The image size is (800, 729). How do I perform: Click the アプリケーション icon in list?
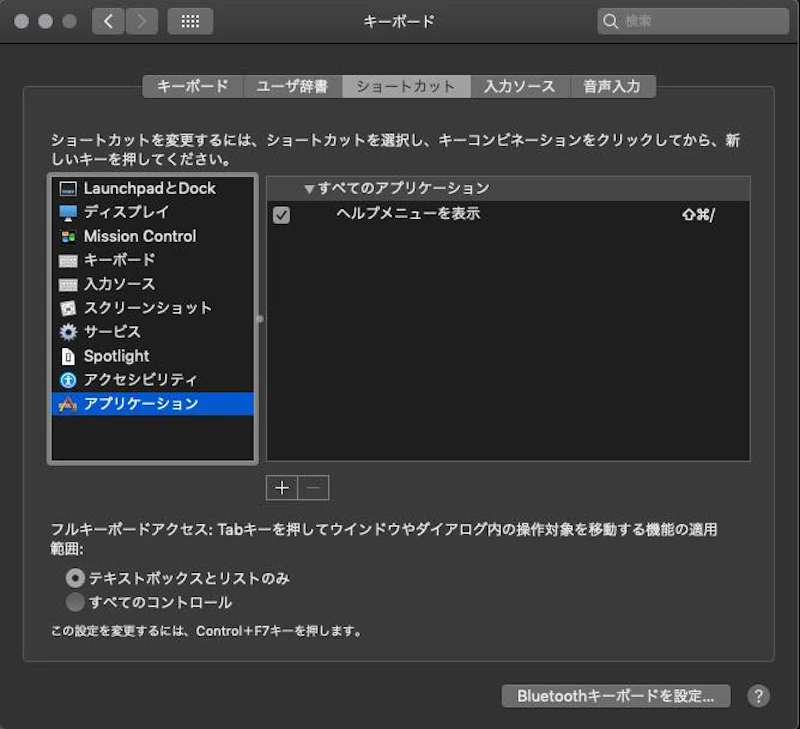(x=68, y=404)
